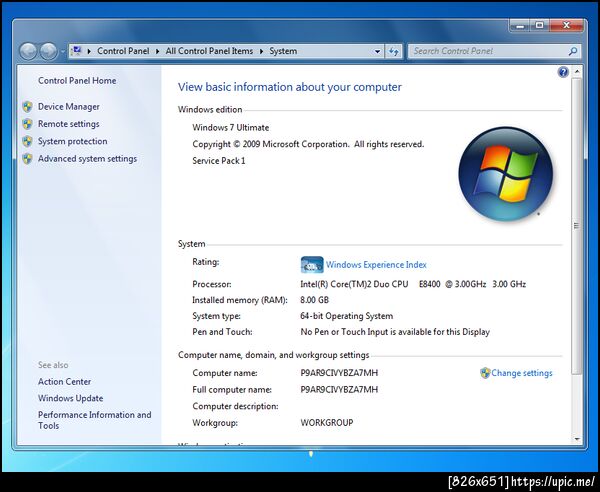This screenshot has width=600, height=492.
Task: Click the vertical scrollbar thumb
Action: (x=577, y=226)
